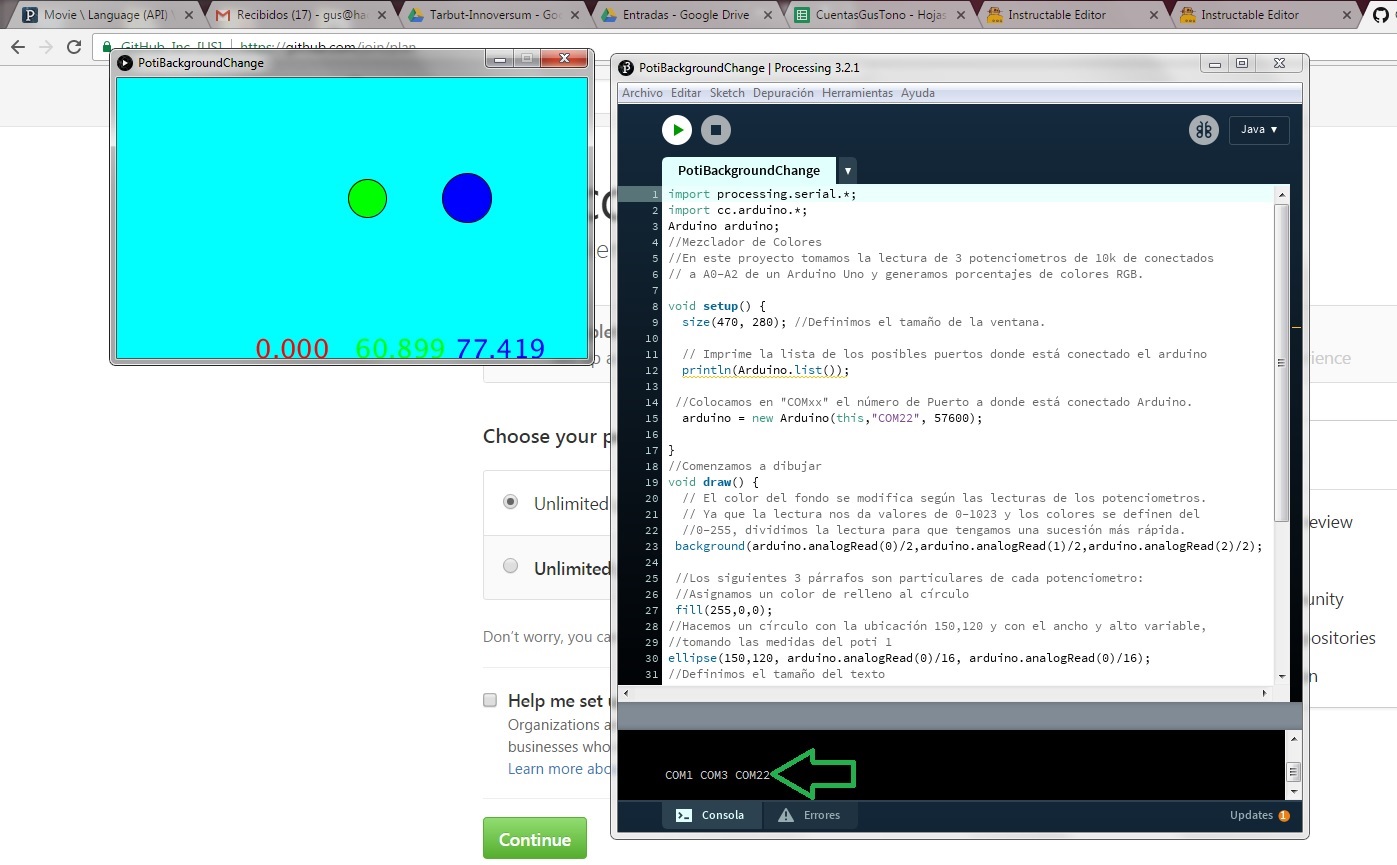
Task: Click the code line "import processing.serial.*;"
Action: tap(762, 194)
